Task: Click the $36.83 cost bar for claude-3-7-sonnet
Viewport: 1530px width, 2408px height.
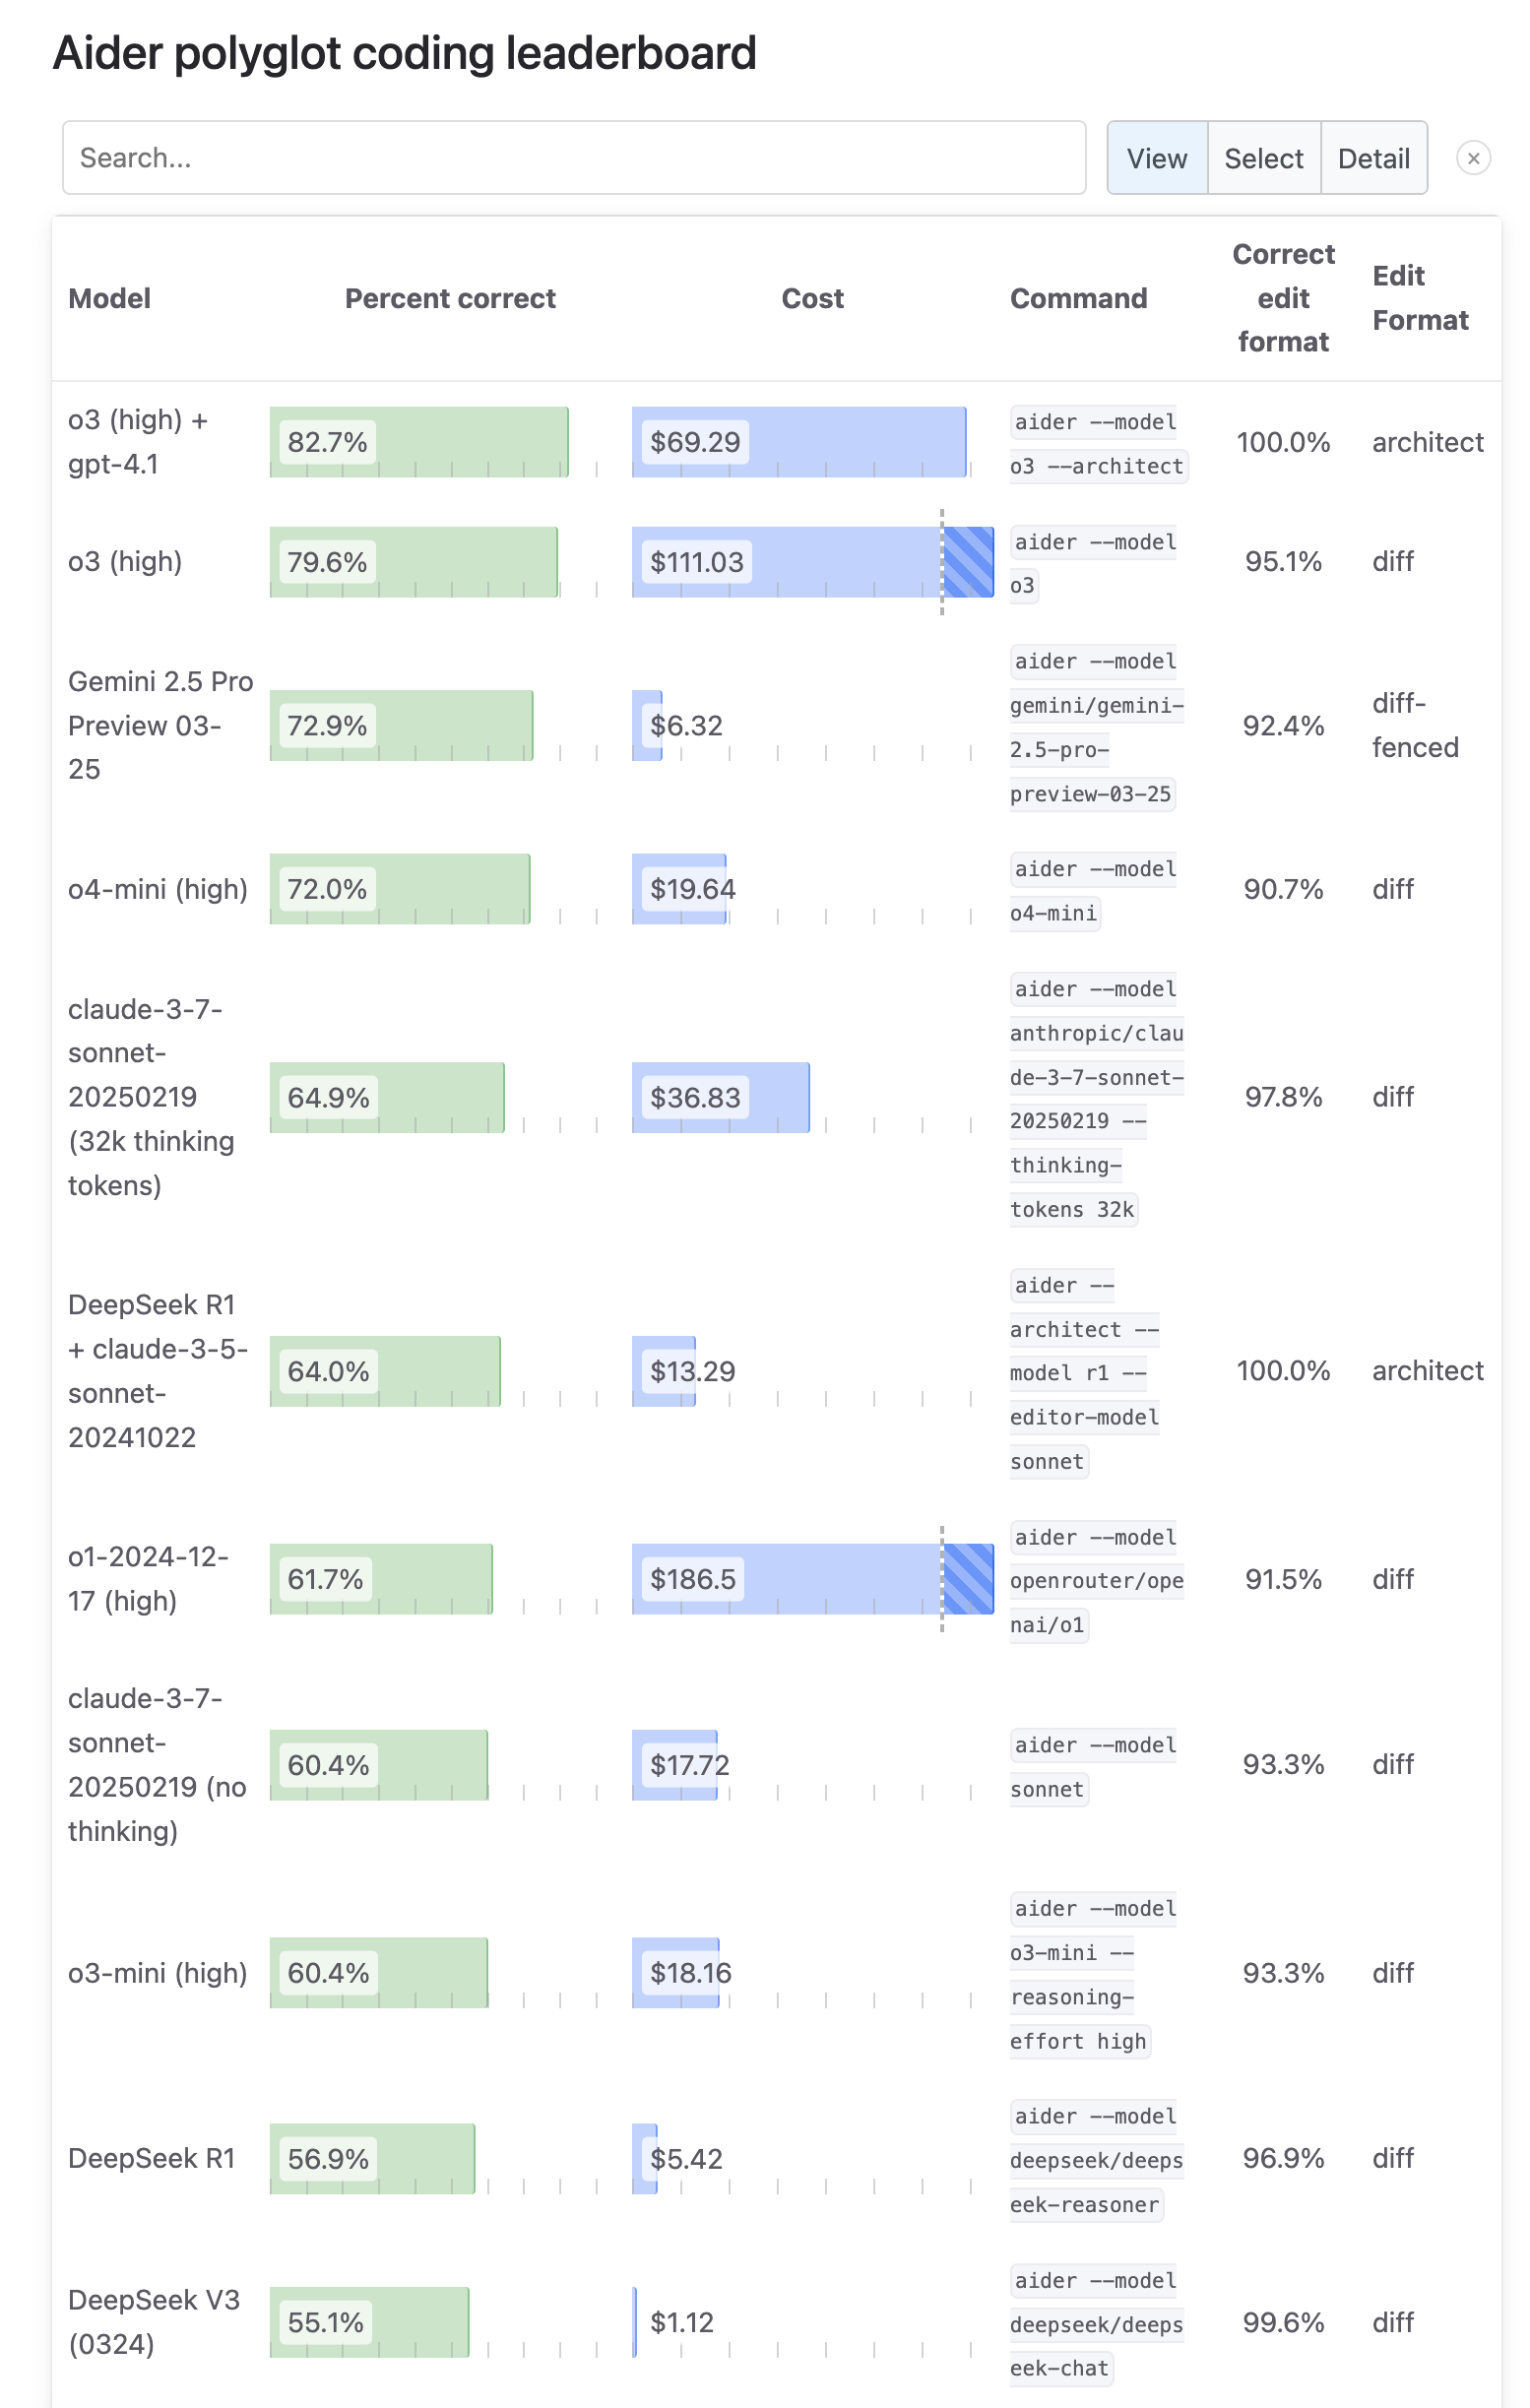Action: 721,1097
